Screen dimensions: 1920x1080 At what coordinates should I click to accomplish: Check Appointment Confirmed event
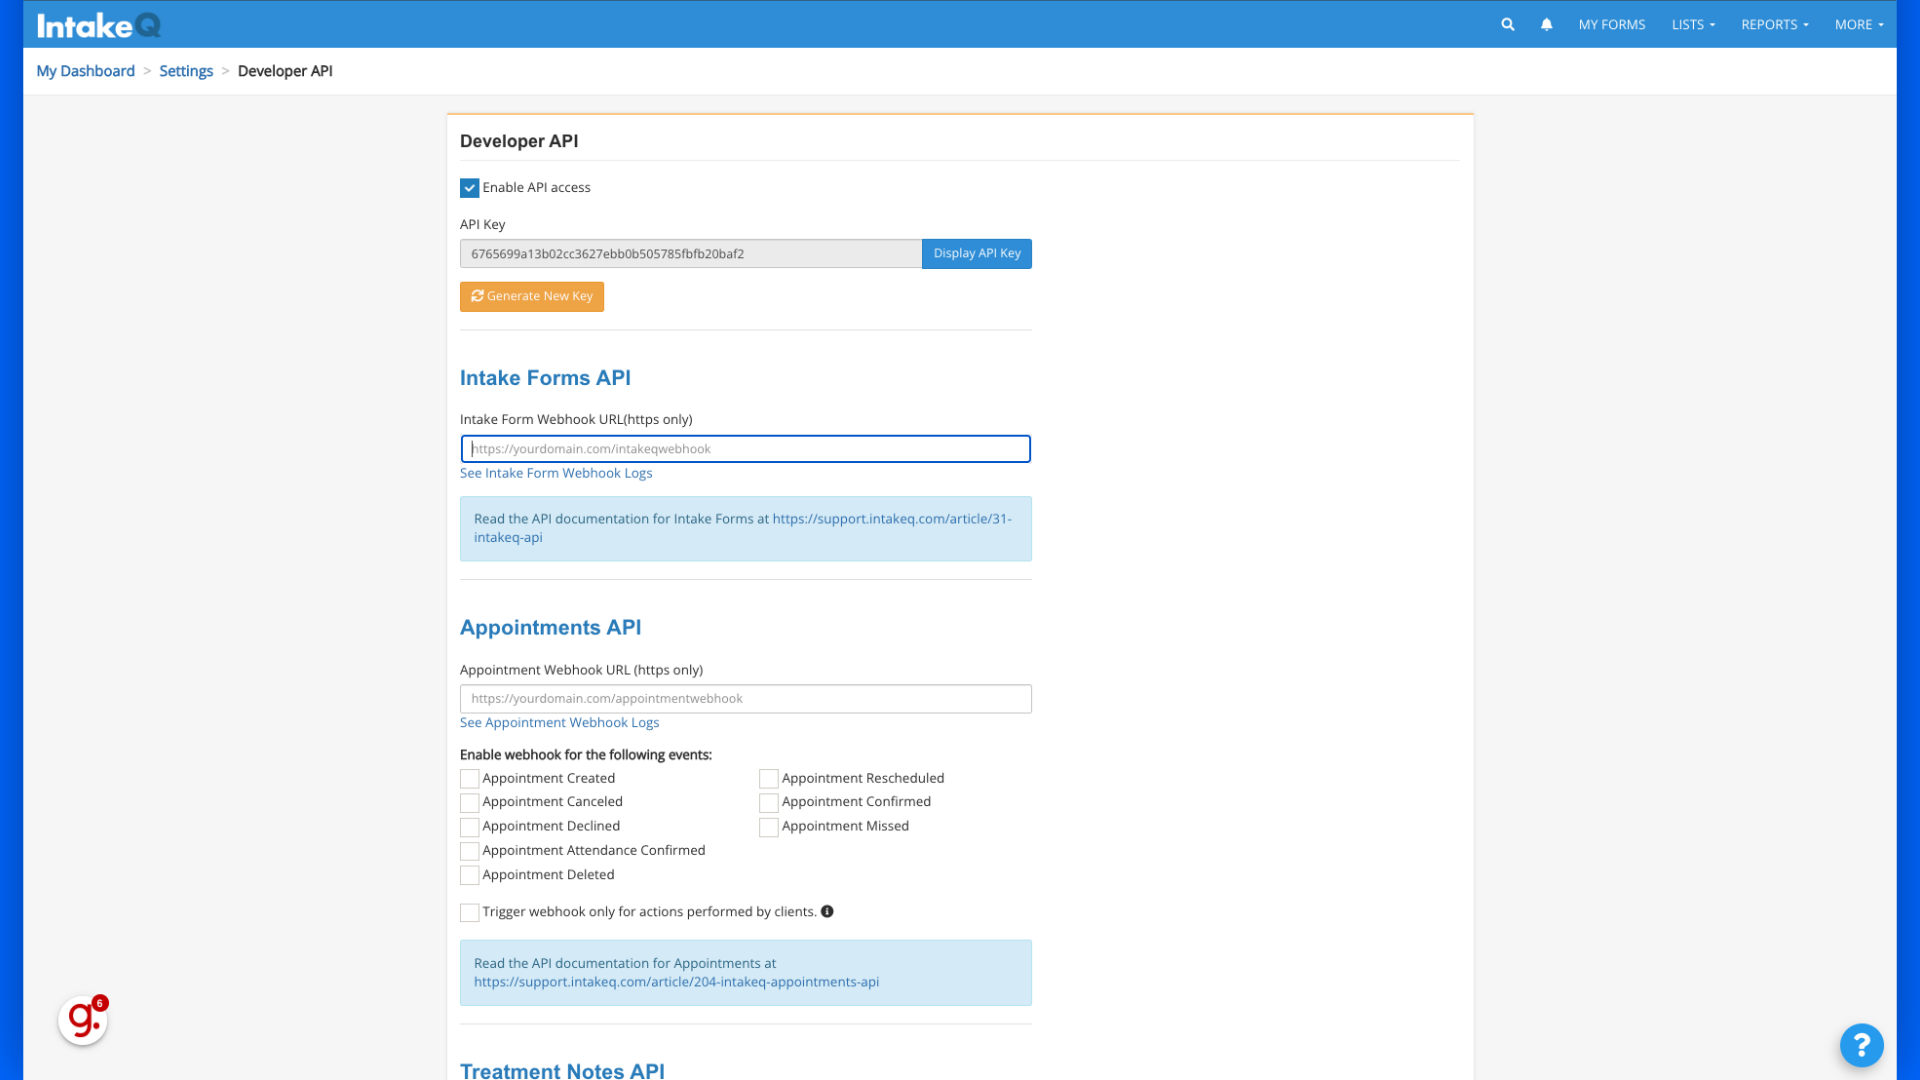coord(768,802)
